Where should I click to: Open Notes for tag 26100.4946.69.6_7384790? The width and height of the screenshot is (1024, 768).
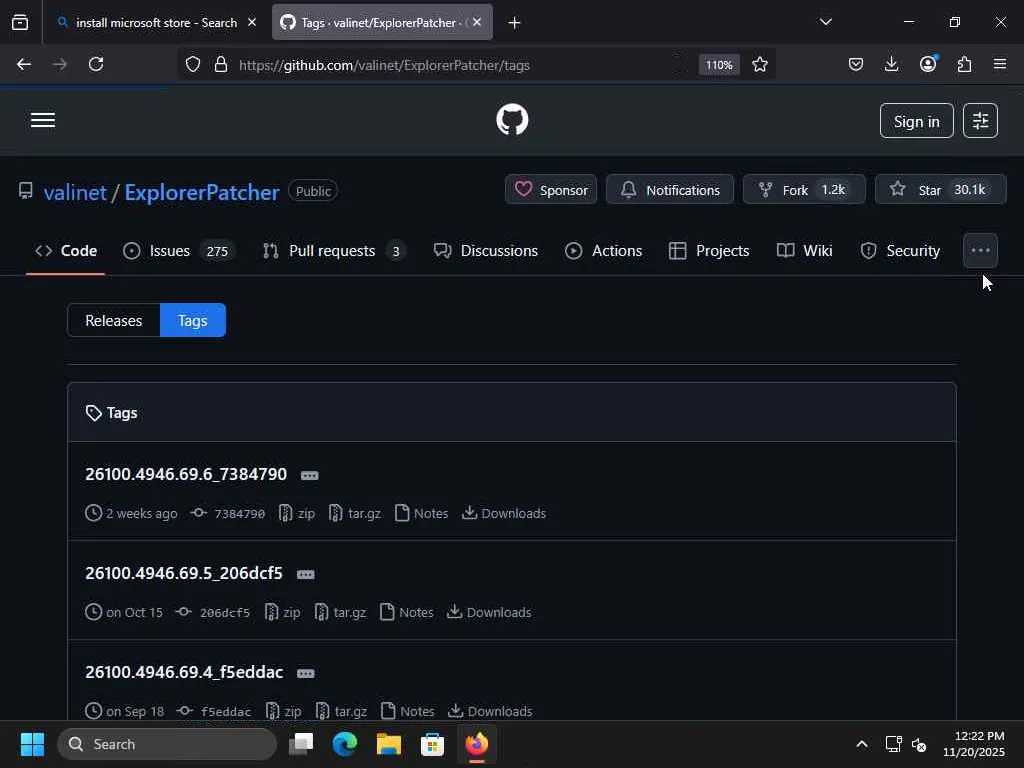click(422, 513)
